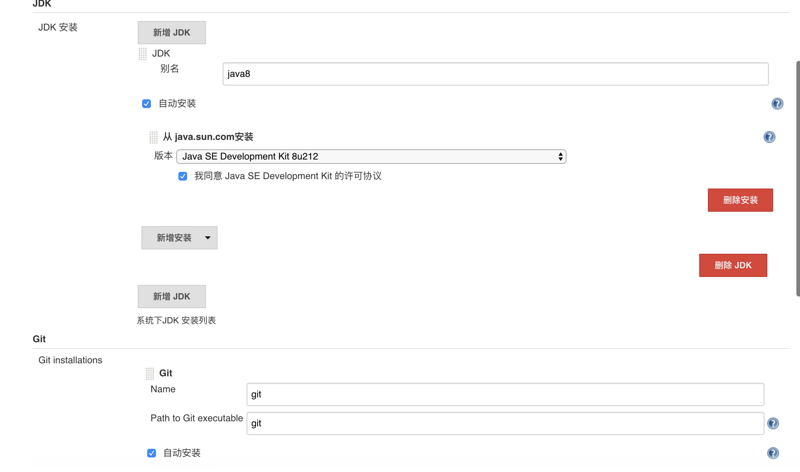Click the vertical page scrollbar
Viewport: 800px width, 472px height.
(797, 180)
